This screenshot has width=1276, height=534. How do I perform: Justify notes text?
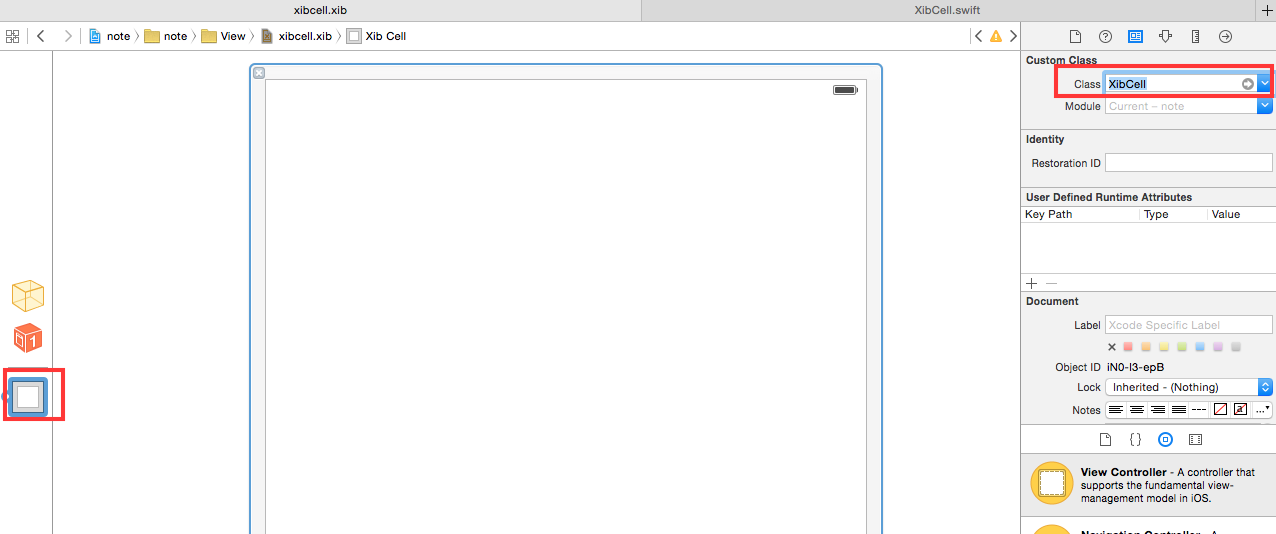[x=1179, y=409]
